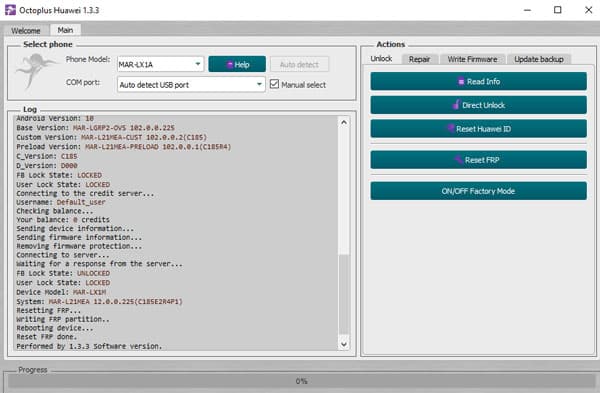Select the Main tab

click(x=65, y=30)
